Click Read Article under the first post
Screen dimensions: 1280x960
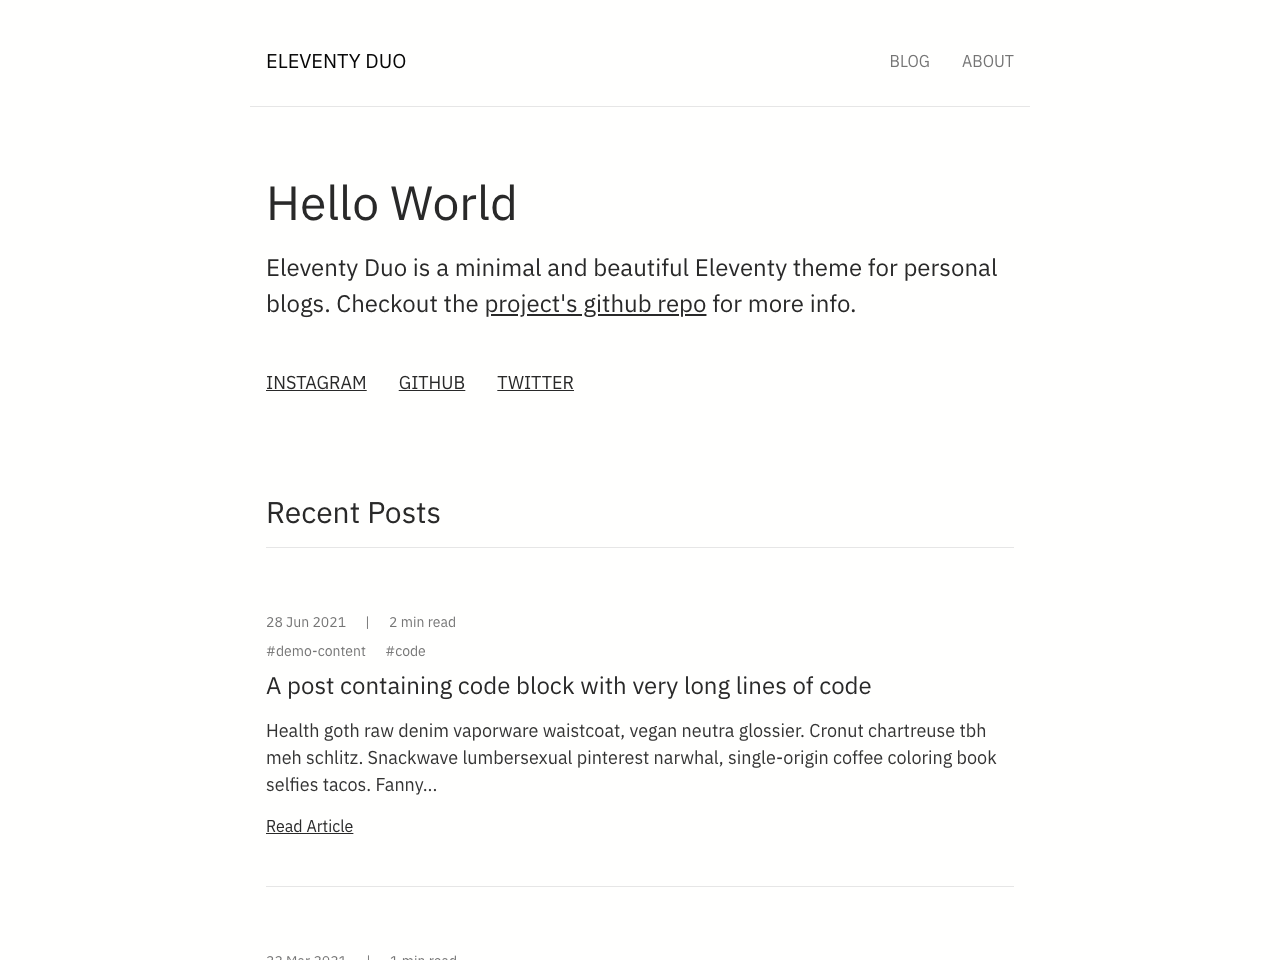tap(309, 826)
